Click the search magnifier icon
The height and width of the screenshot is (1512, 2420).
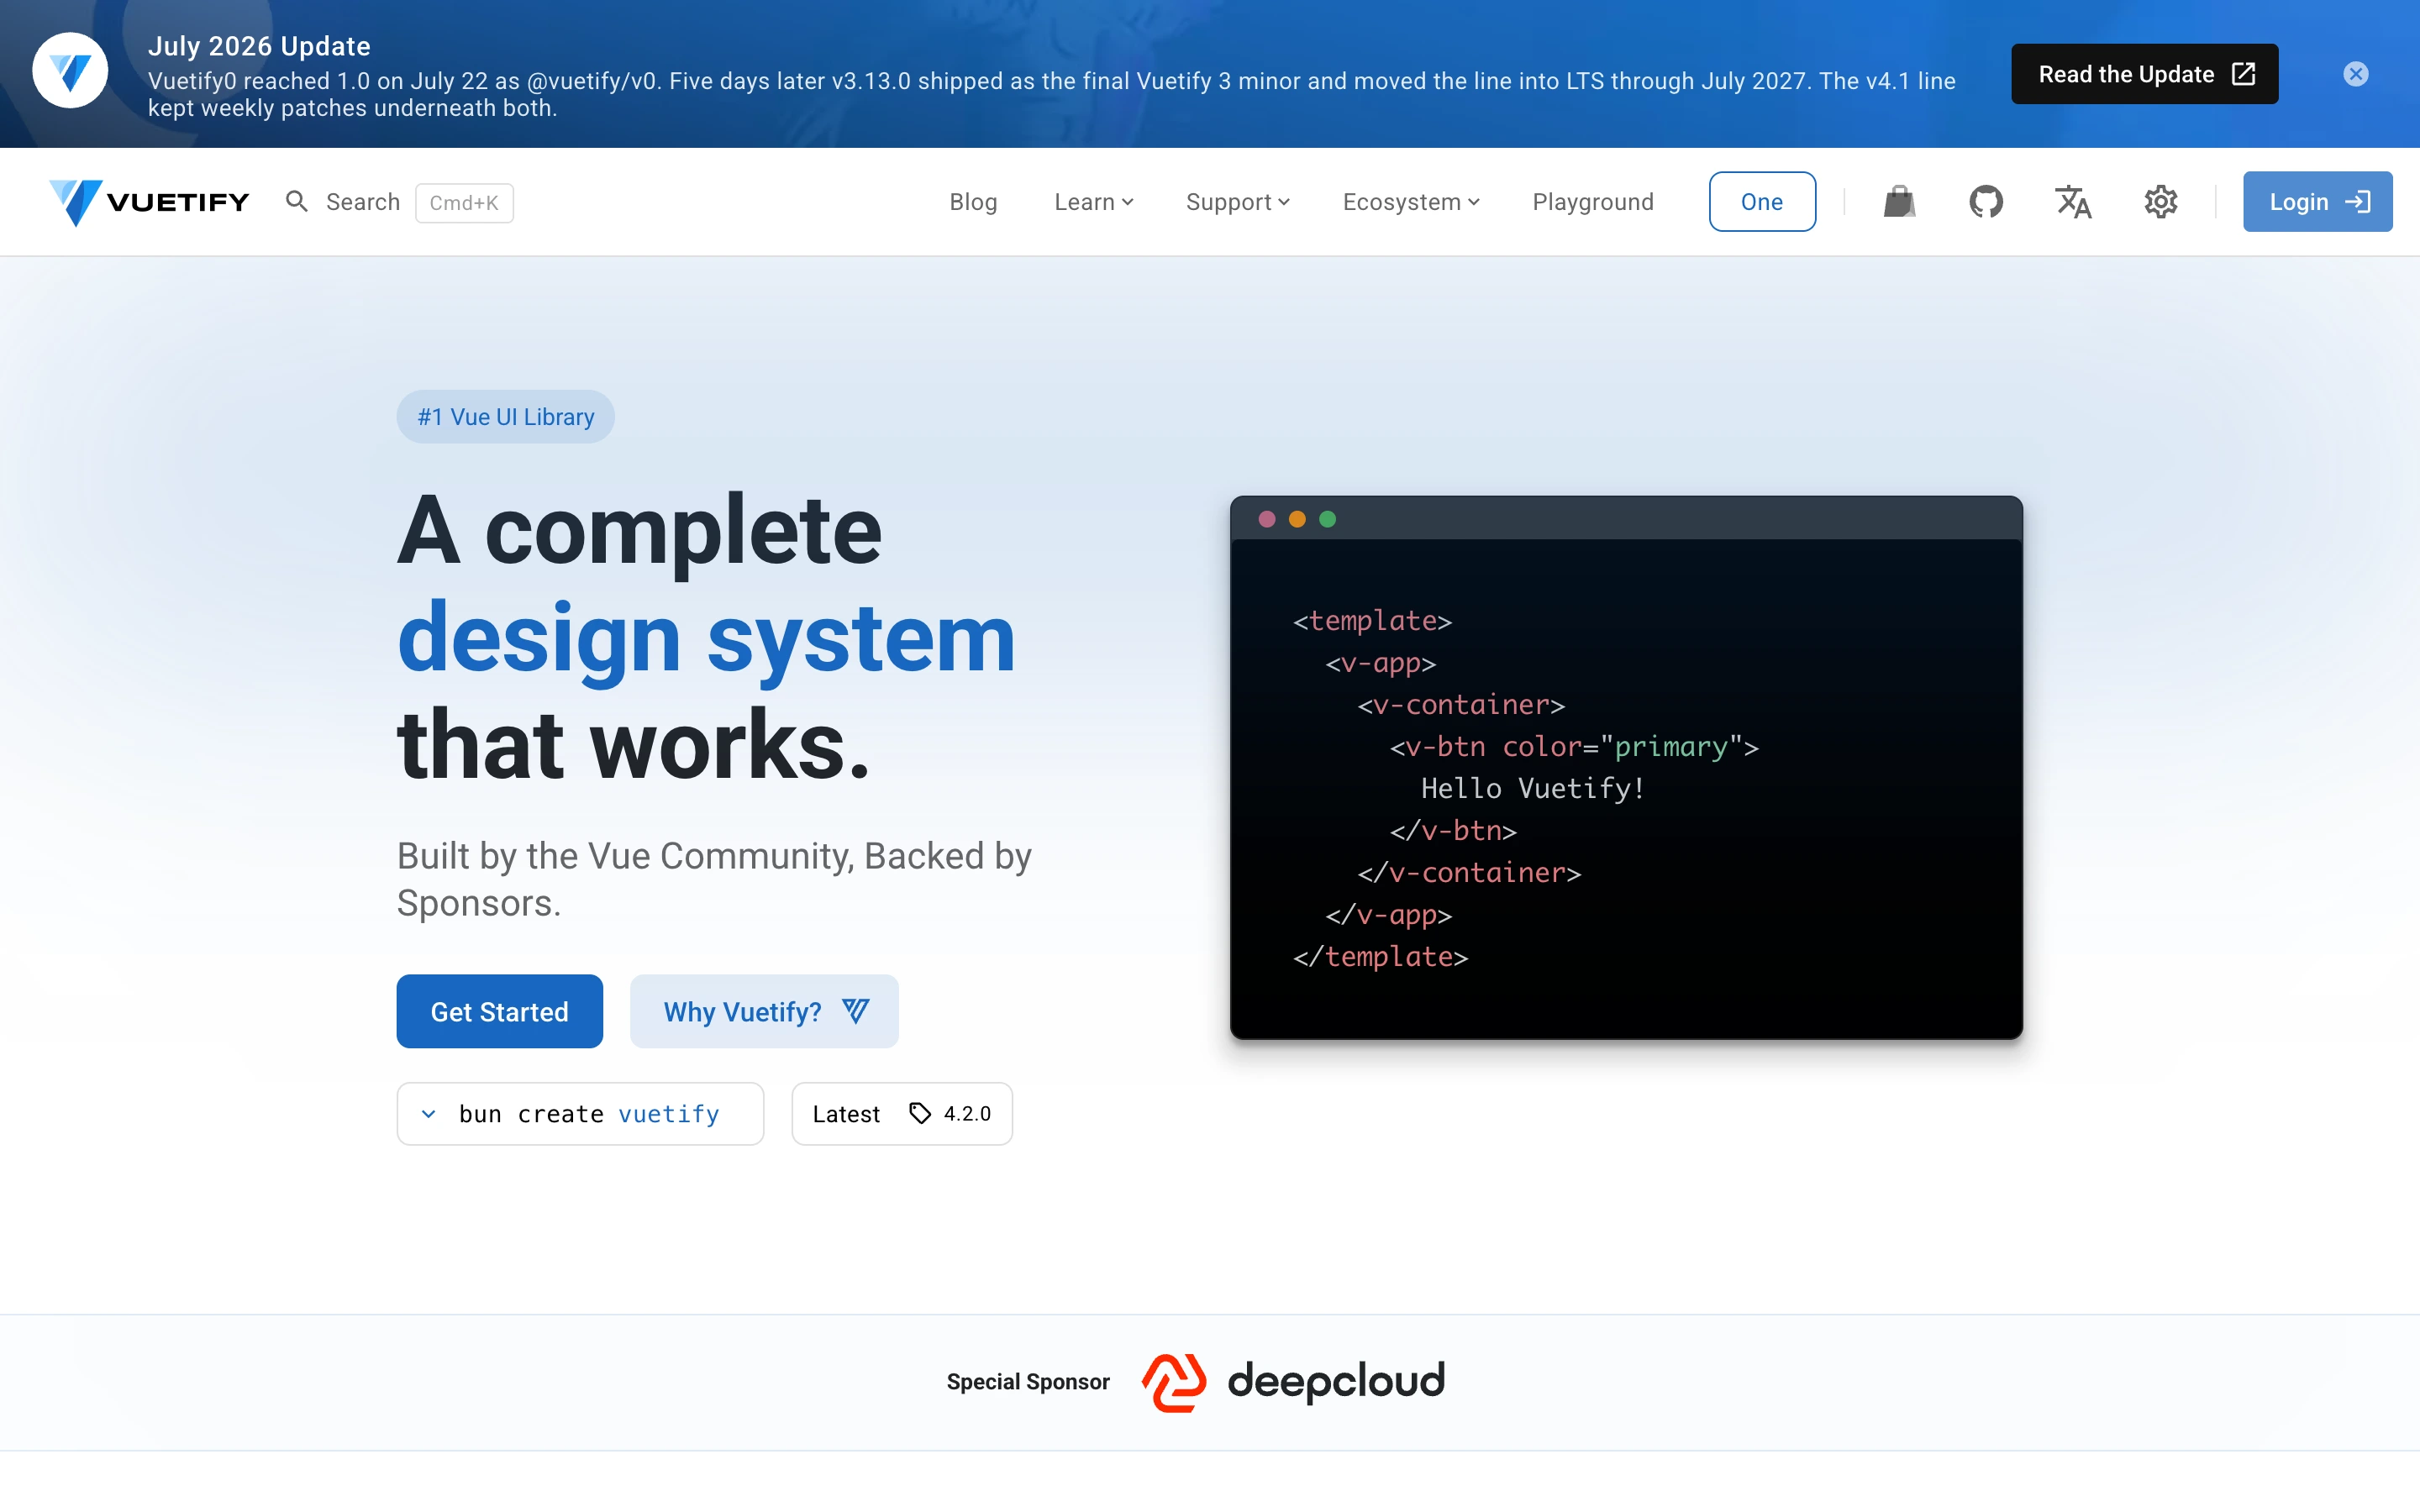(x=297, y=202)
